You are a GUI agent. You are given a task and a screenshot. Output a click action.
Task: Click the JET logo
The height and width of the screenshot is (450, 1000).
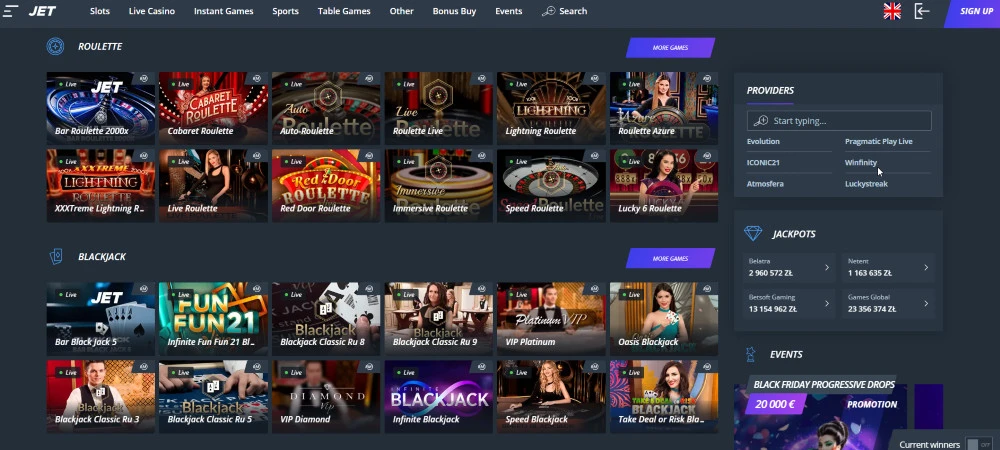click(x=42, y=11)
